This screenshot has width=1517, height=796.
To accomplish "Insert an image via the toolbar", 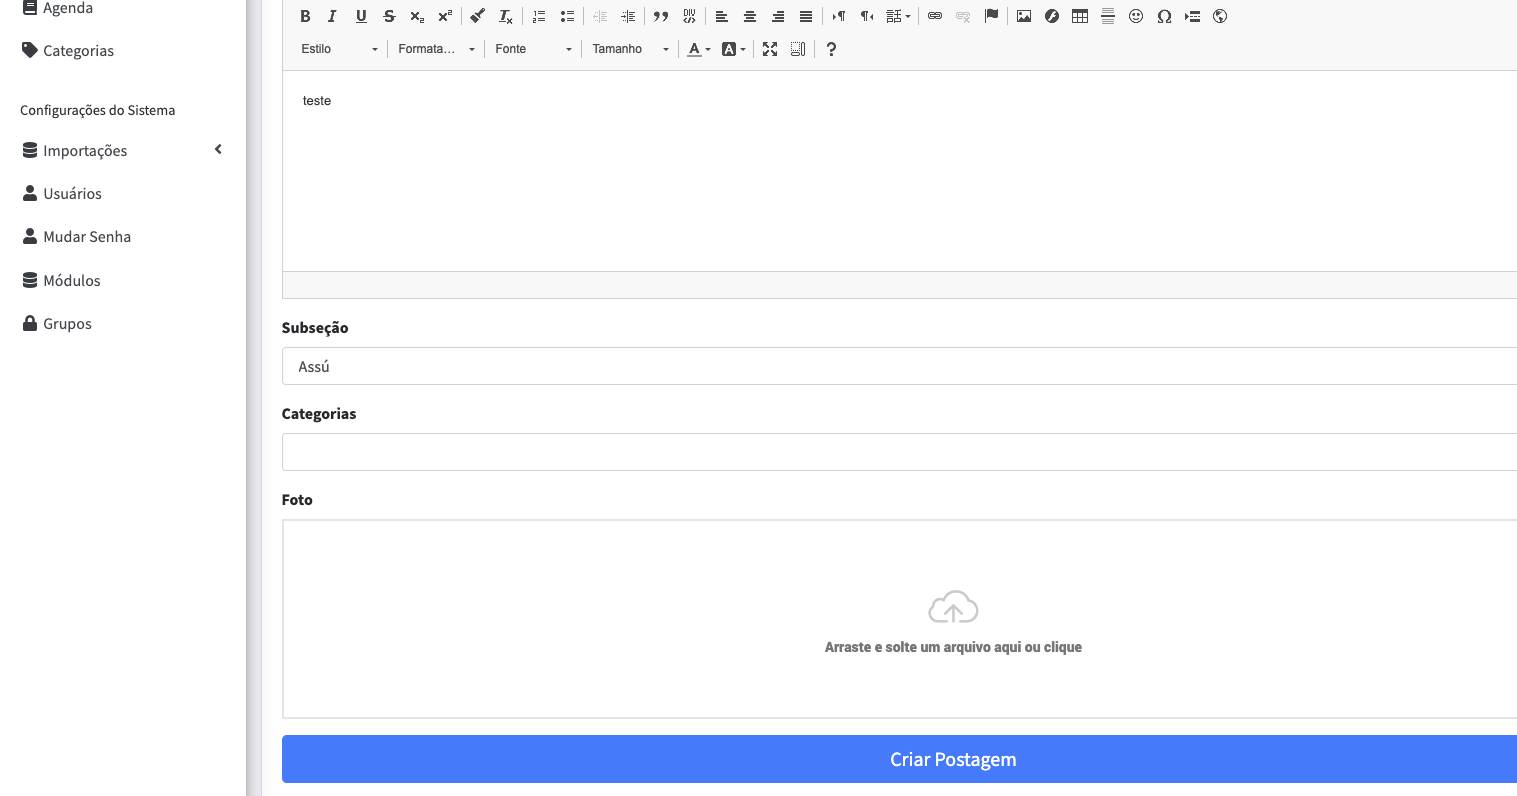I will tap(1024, 16).
